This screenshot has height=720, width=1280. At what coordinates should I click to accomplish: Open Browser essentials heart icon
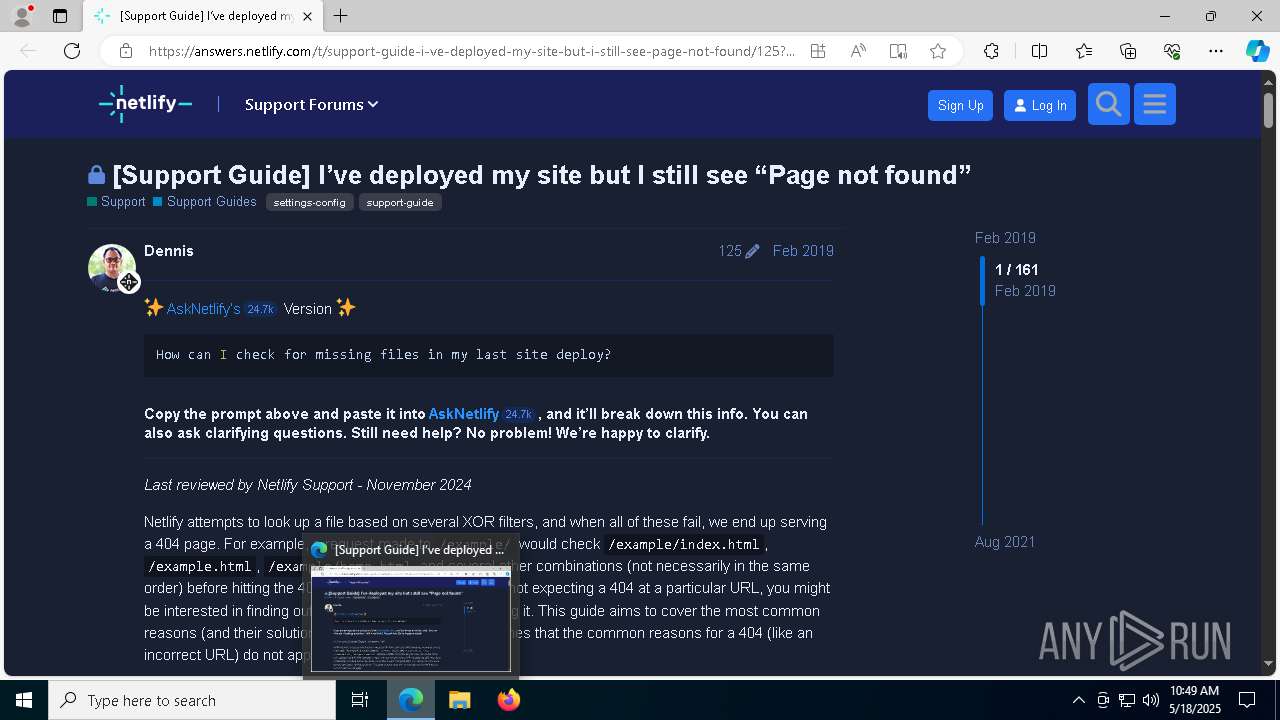[1172, 51]
